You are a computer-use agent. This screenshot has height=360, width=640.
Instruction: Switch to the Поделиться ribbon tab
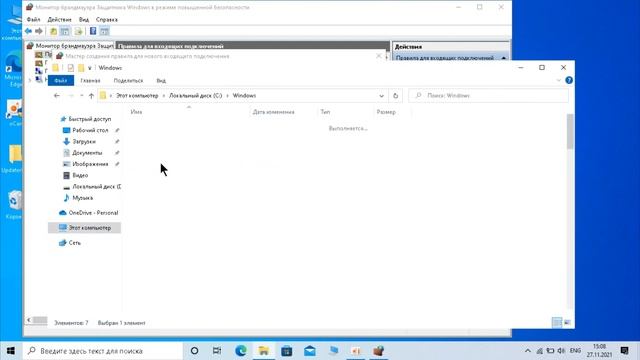128,80
